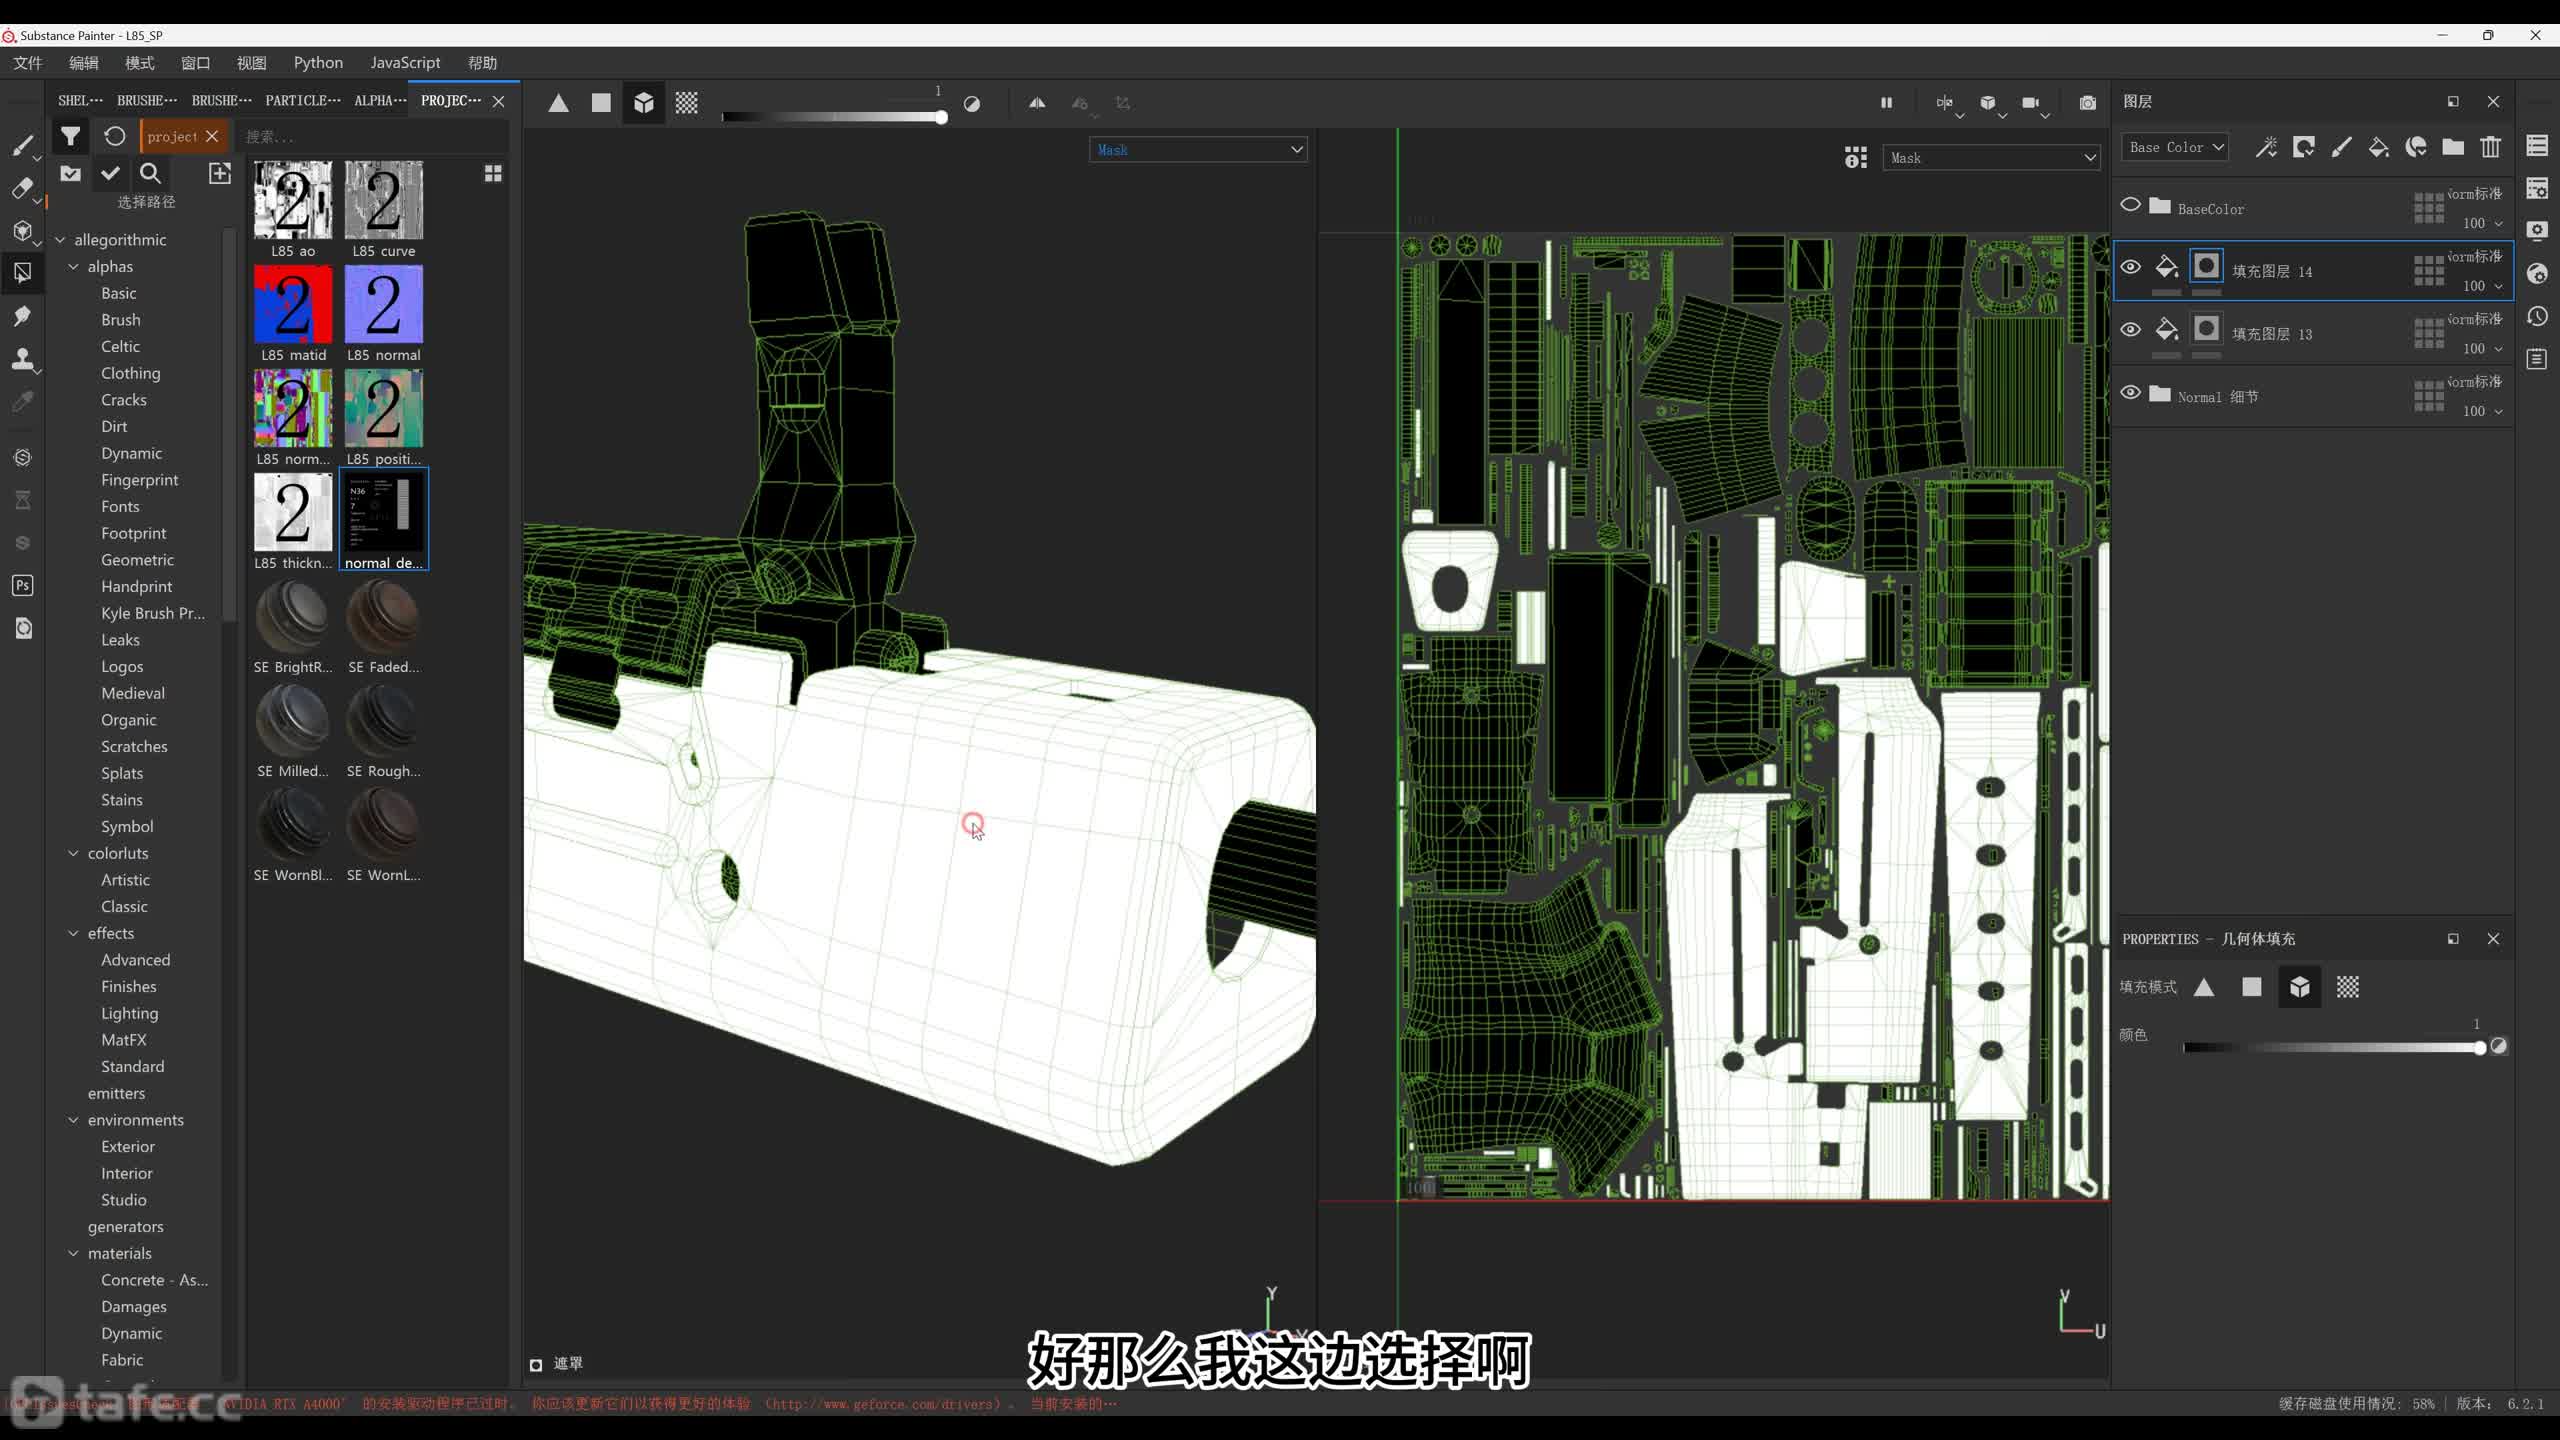
Task: Open the add effect wand icon
Action: coord(2266,148)
